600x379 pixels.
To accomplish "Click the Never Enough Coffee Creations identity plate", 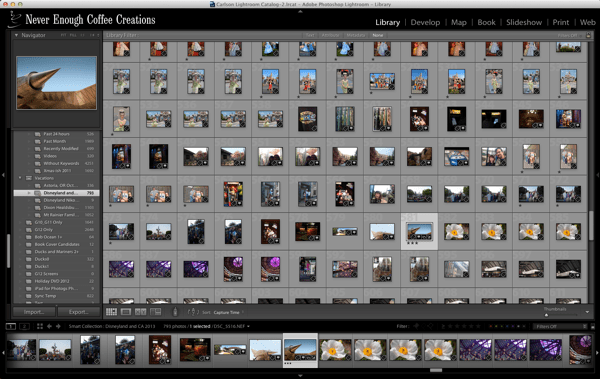I will coord(82,20).
